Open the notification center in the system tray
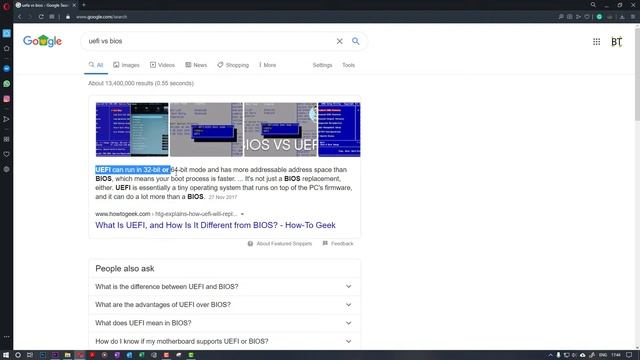This screenshot has height=360, width=640. 629,355
